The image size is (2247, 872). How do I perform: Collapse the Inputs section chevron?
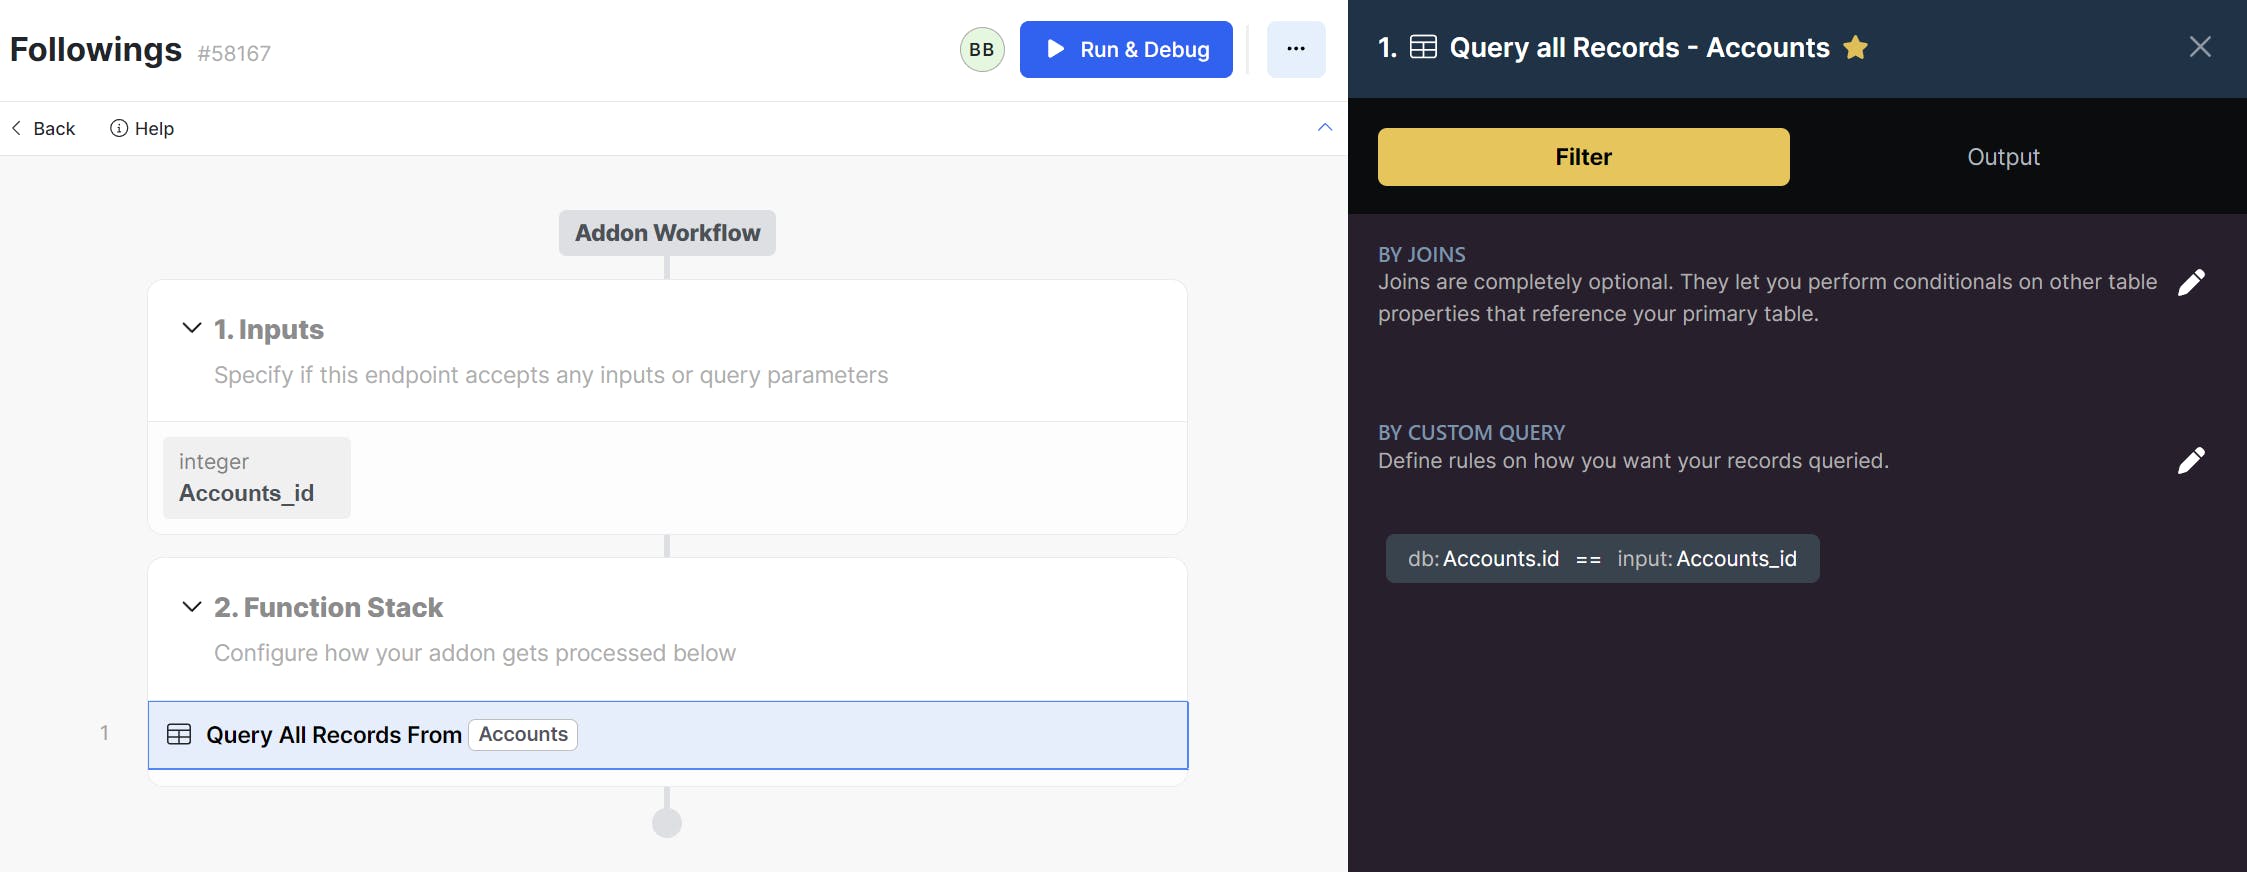(x=192, y=328)
